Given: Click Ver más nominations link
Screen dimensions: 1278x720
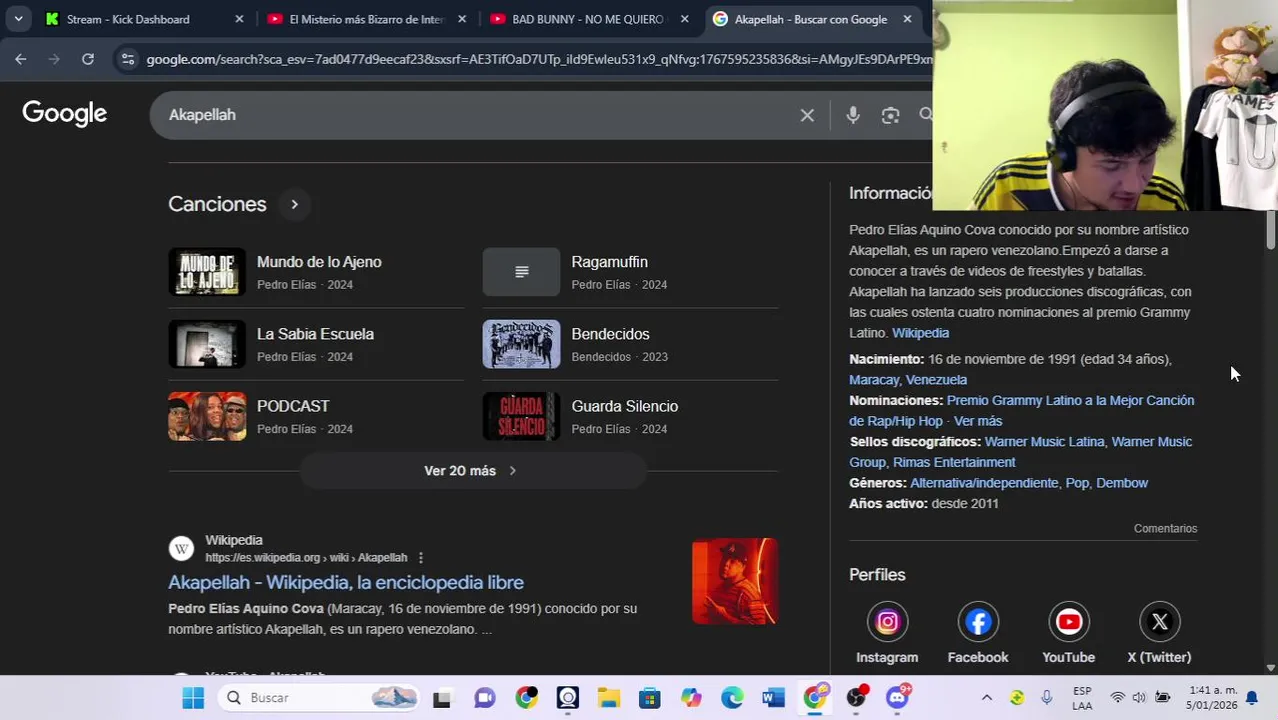Looking at the screenshot, I should pos(978,421).
